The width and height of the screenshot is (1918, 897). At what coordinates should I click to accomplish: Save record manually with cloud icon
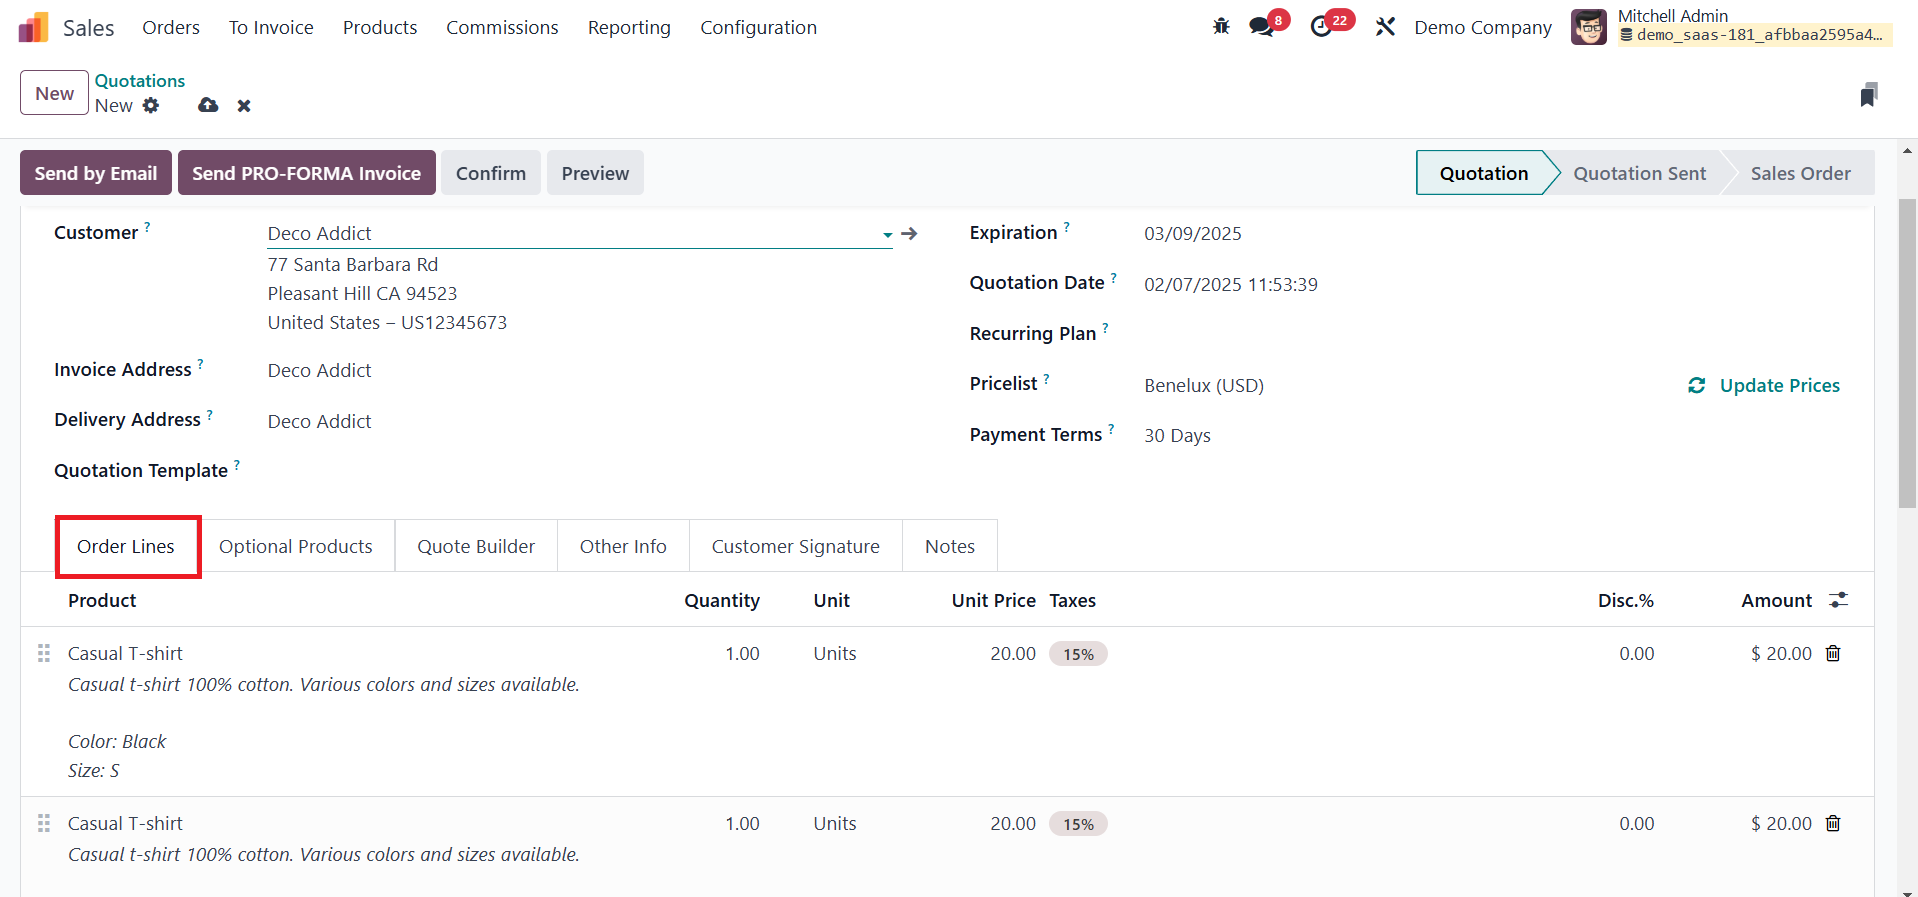(x=208, y=105)
